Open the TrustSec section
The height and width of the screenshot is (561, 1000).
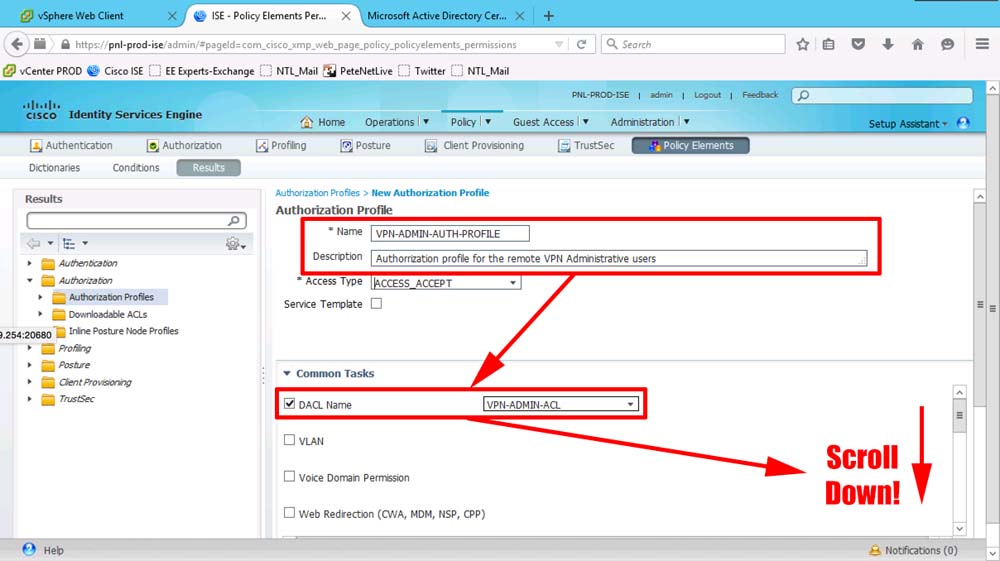[586, 145]
